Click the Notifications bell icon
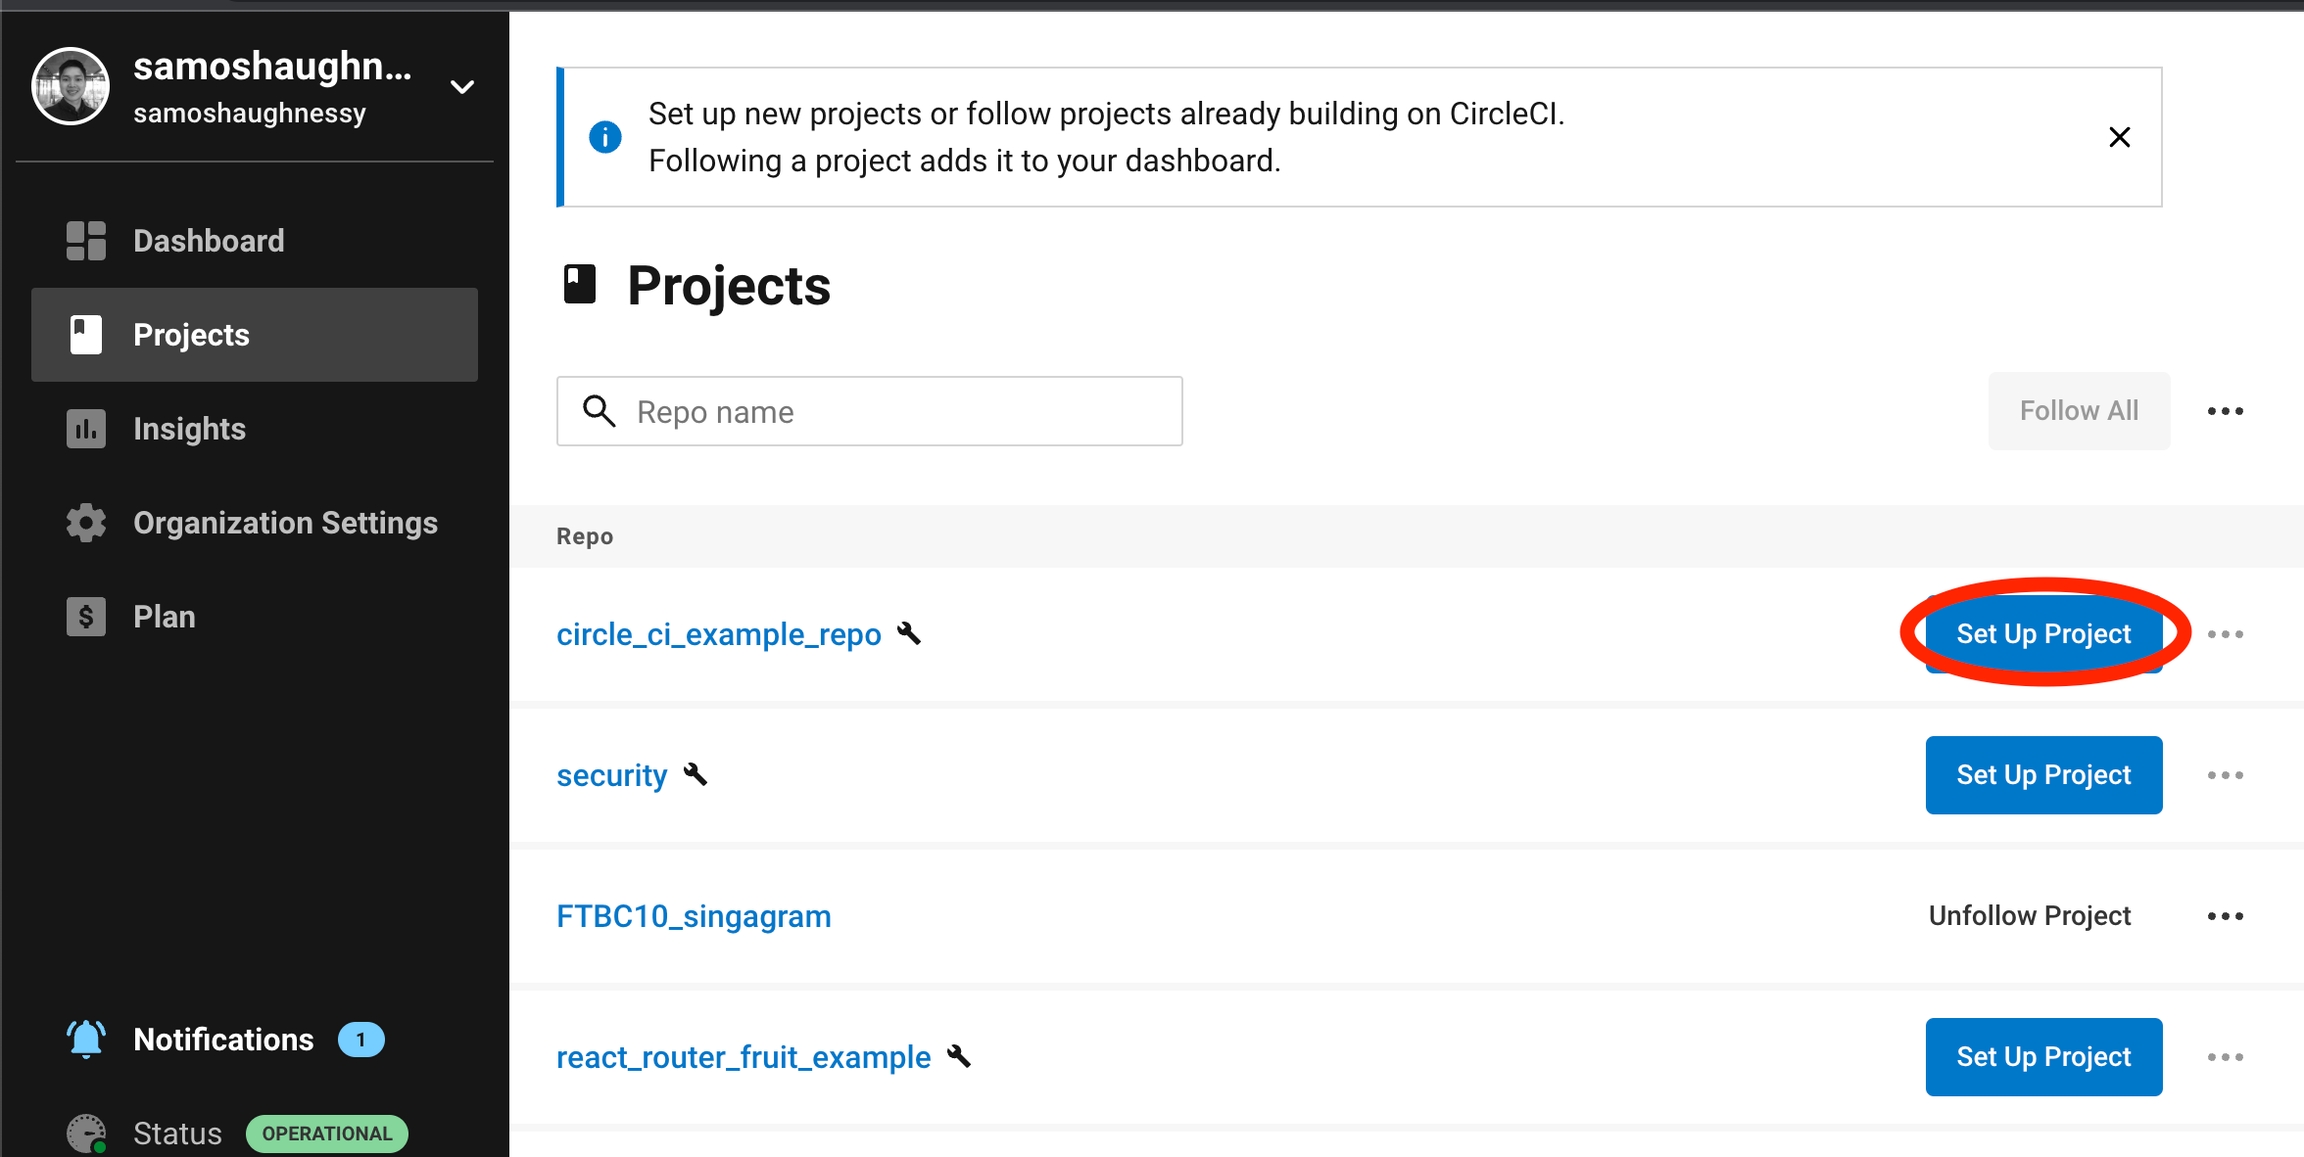Screen dimensions: 2304x1157 pos(86,1040)
